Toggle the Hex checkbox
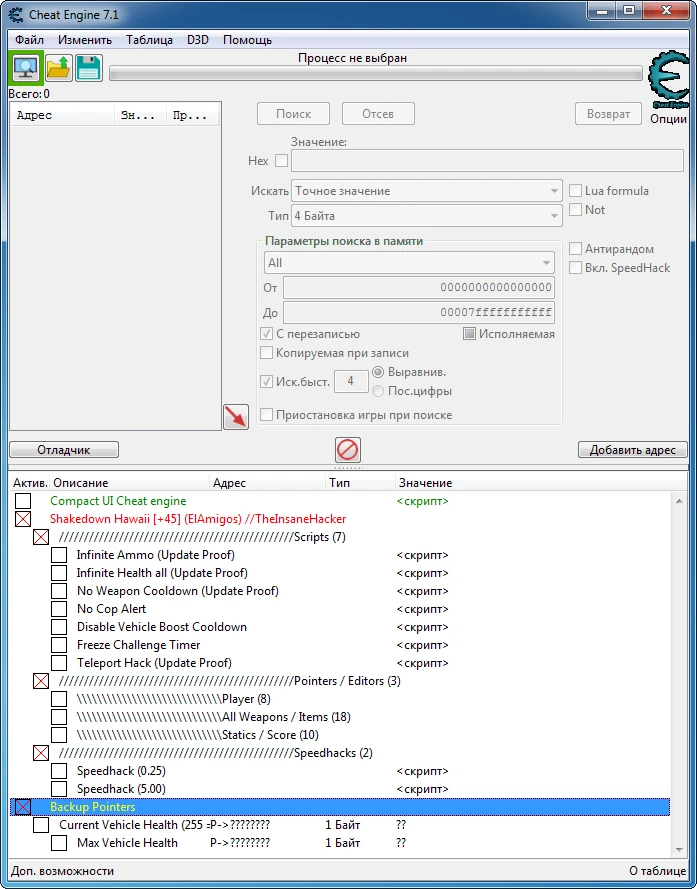The height and width of the screenshot is (889, 697). [x=281, y=160]
